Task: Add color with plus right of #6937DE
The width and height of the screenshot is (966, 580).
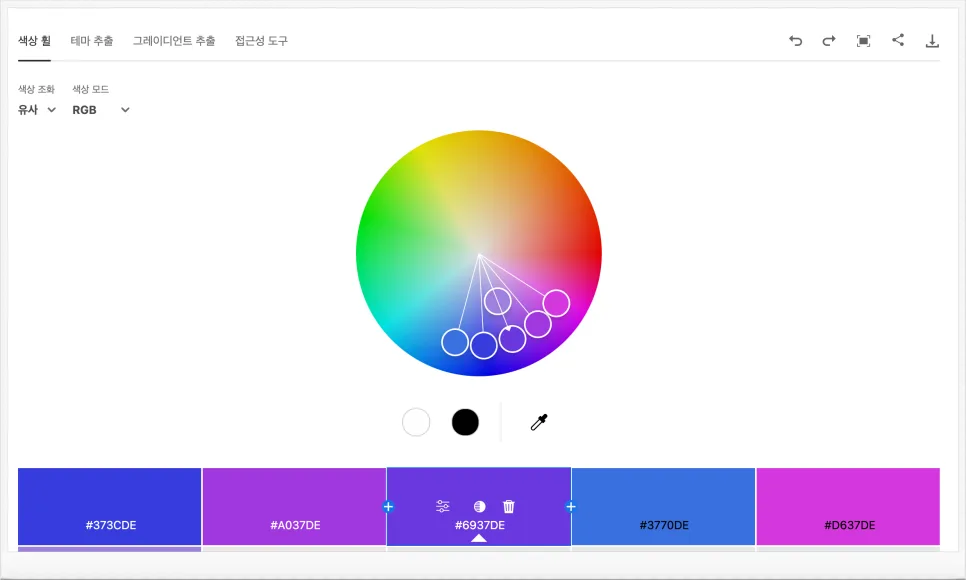Action: 570,507
